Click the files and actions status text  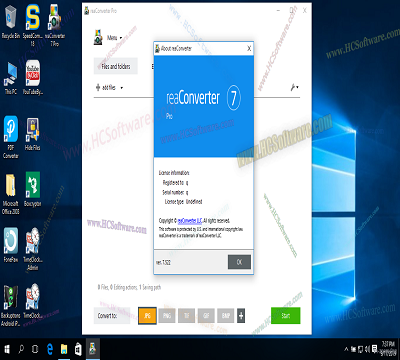pyautogui.click(x=129, y=287)
